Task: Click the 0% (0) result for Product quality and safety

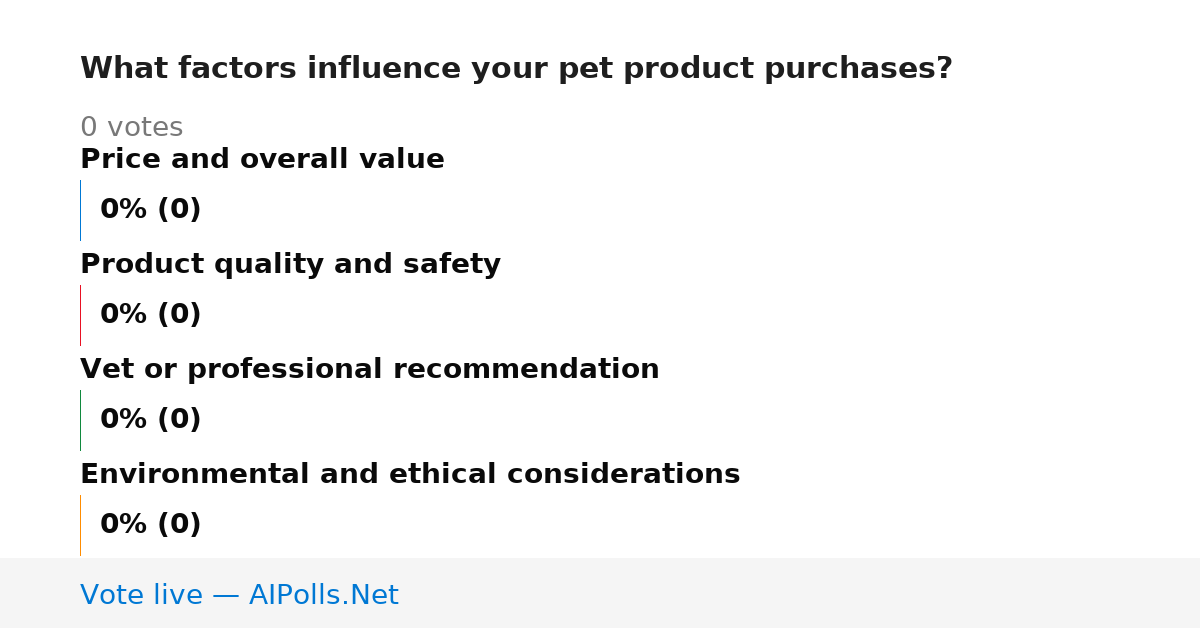Action: click(150, 315)
